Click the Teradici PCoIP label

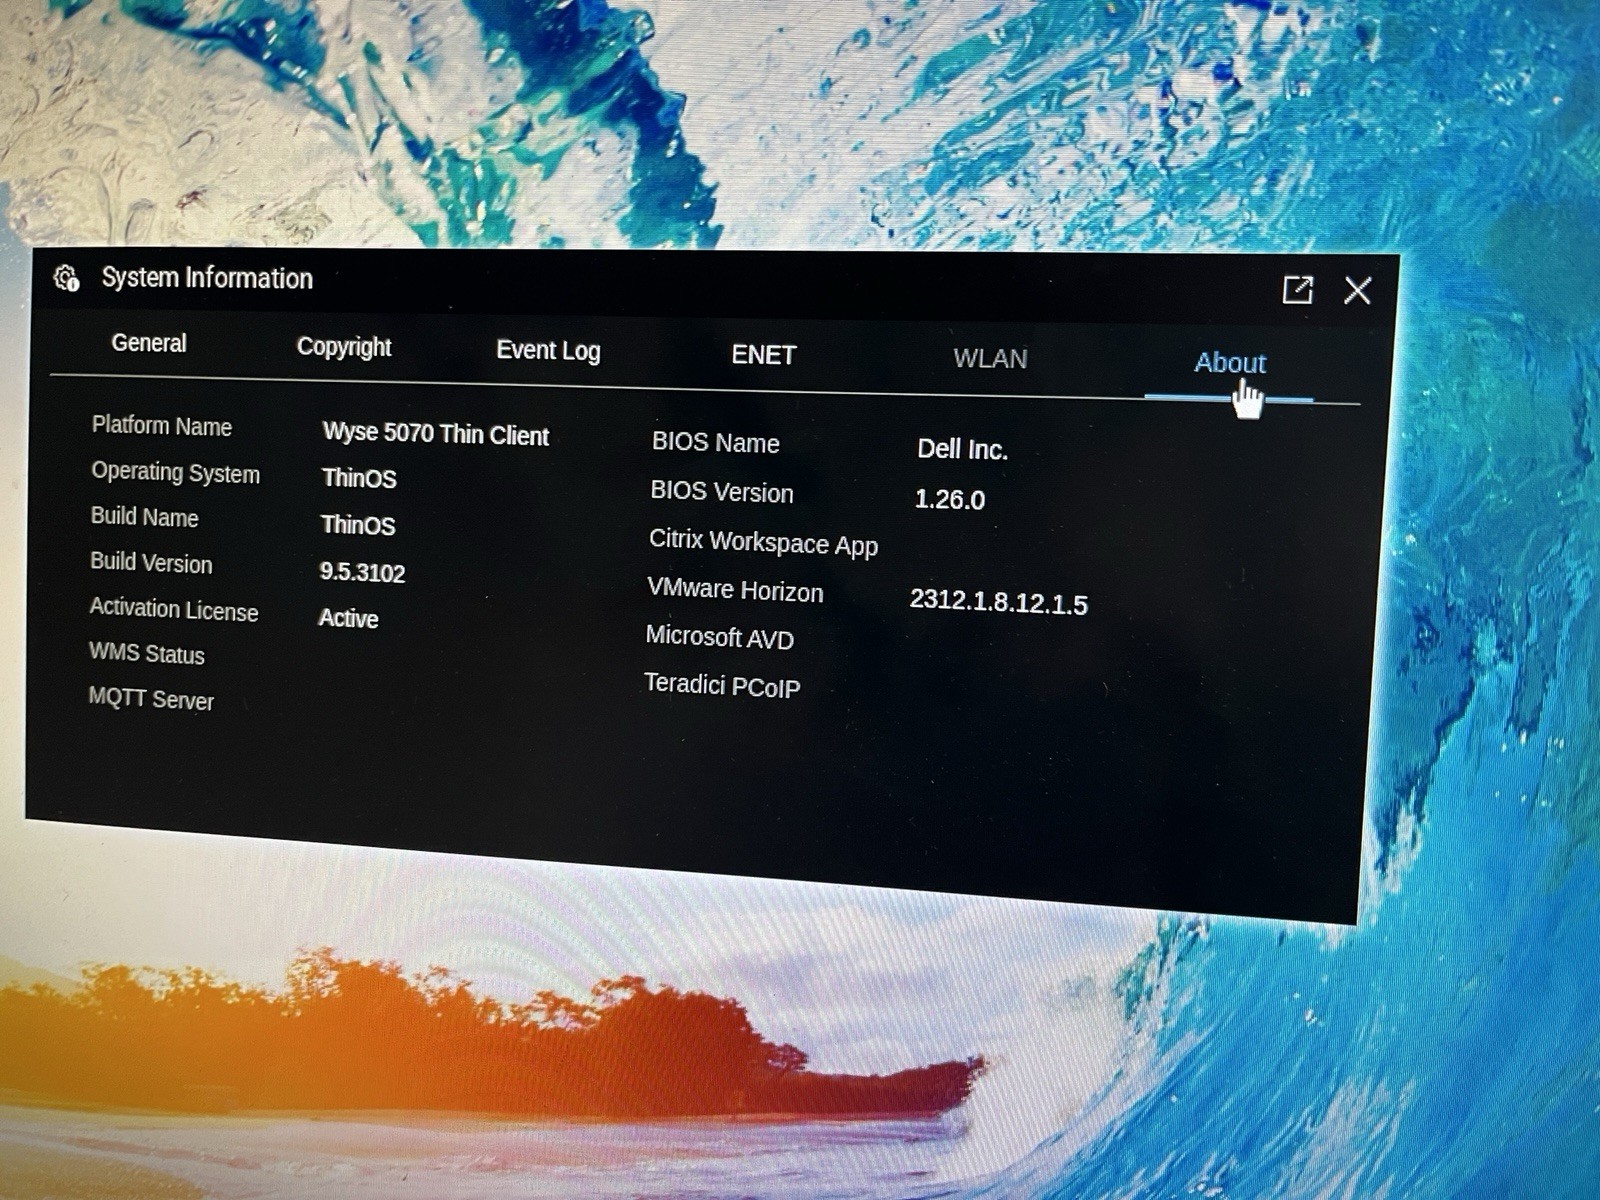(722, 686)
